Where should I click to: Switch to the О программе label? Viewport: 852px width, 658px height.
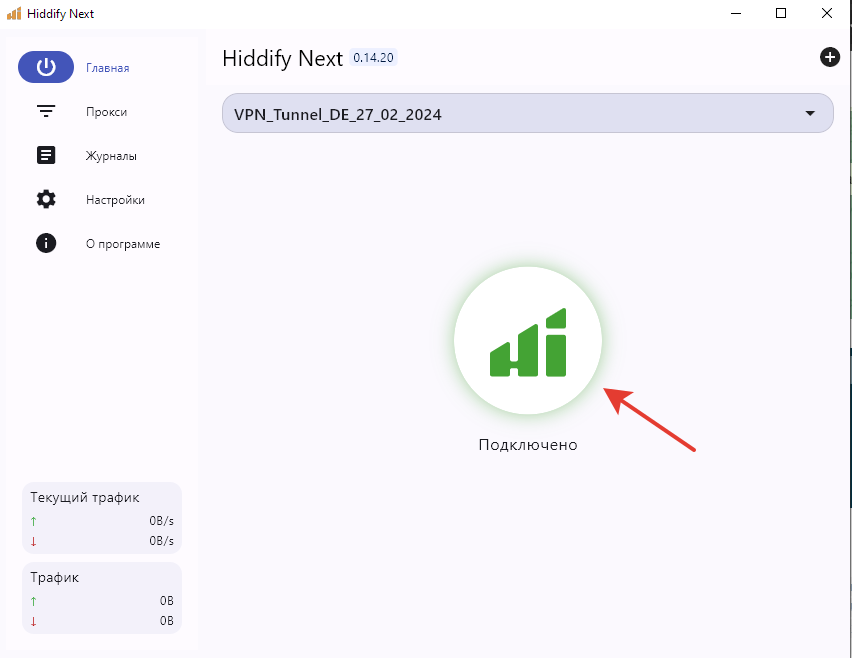(123, 244)
